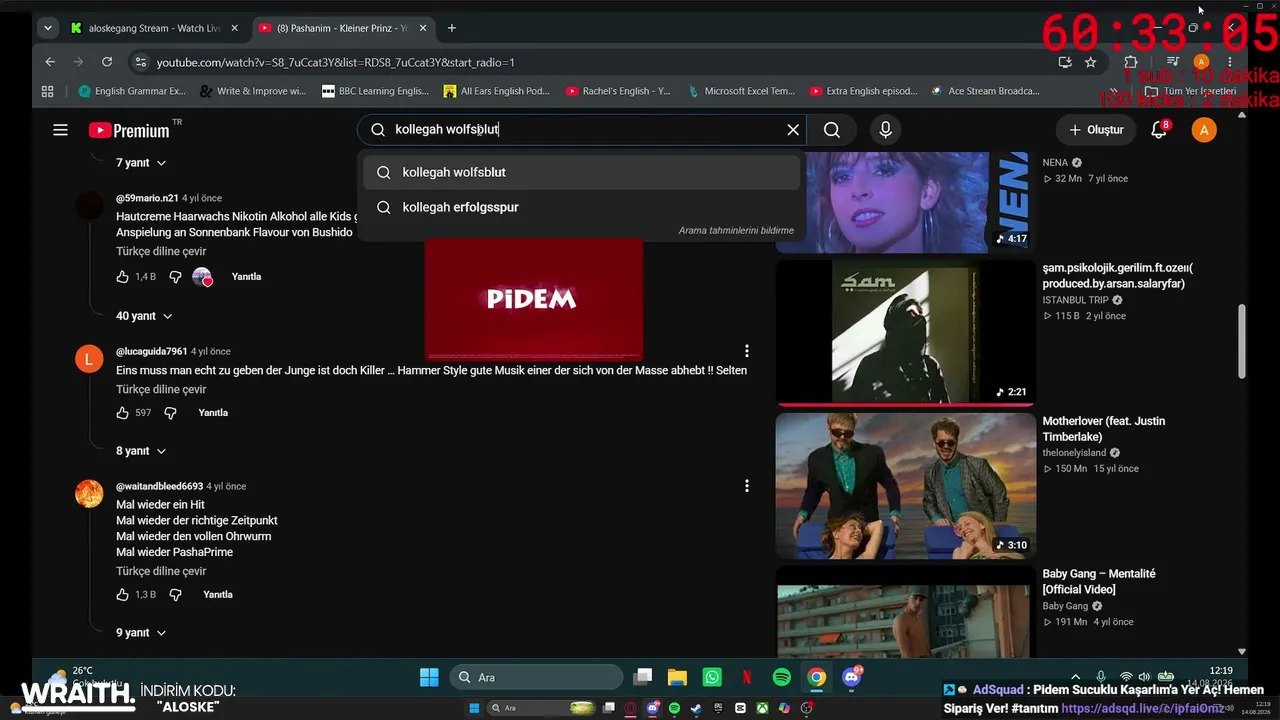Open @waitandbleed6693's channel avatar
This screenshot has height=720, width=1280.
pyautogui.click(x=89, y=494)
